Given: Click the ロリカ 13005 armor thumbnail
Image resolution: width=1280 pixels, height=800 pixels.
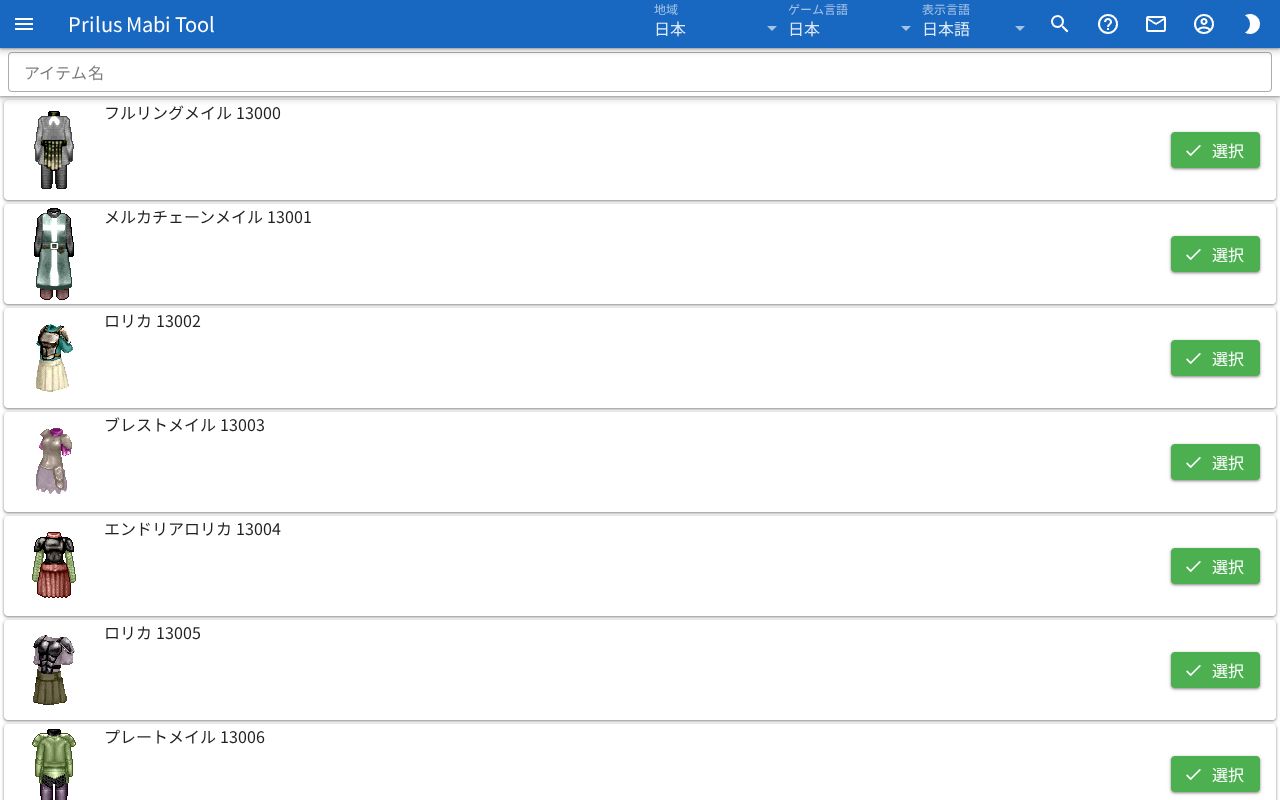Looking at the screenshot, I should pyautogui.click(x=54, y=670).
